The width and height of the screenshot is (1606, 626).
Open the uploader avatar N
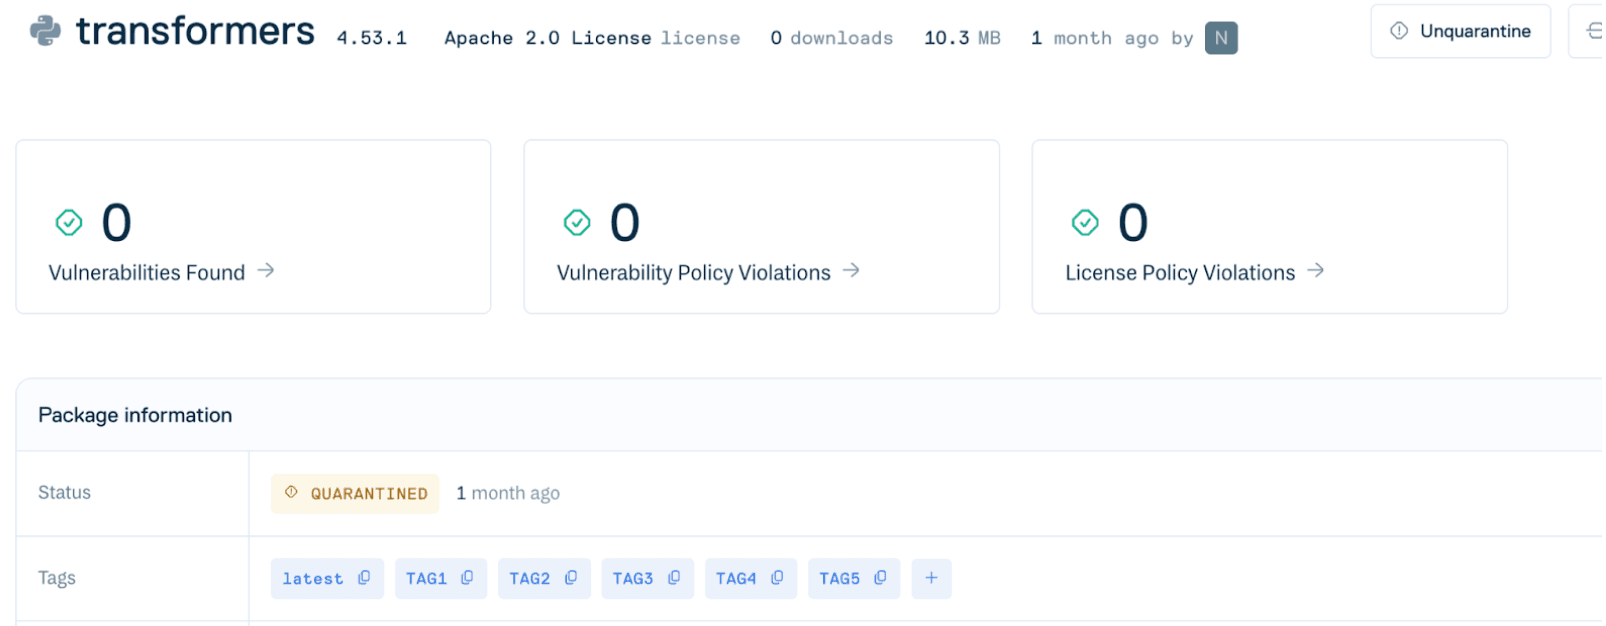pos(1221,38)
